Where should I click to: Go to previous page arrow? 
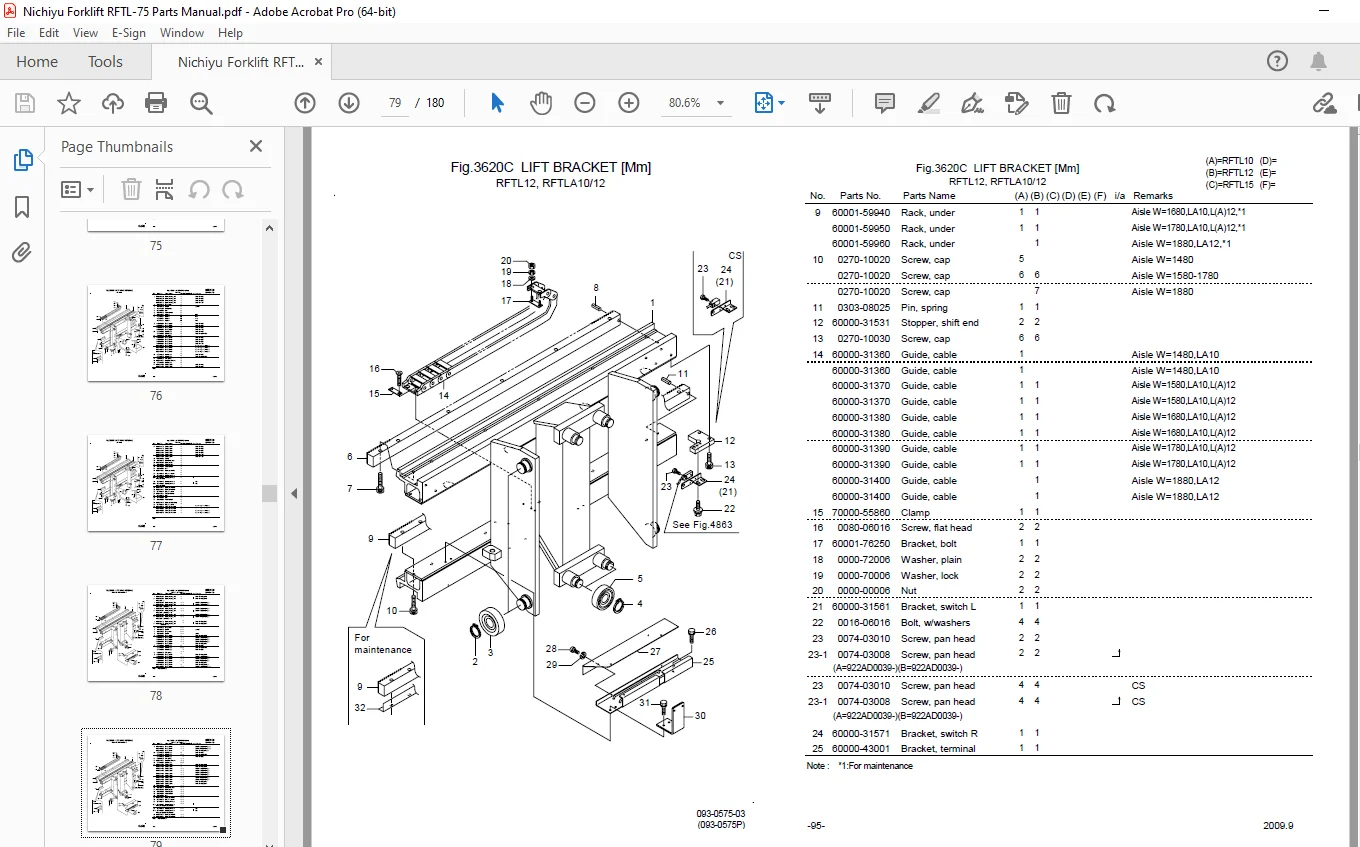305,103
